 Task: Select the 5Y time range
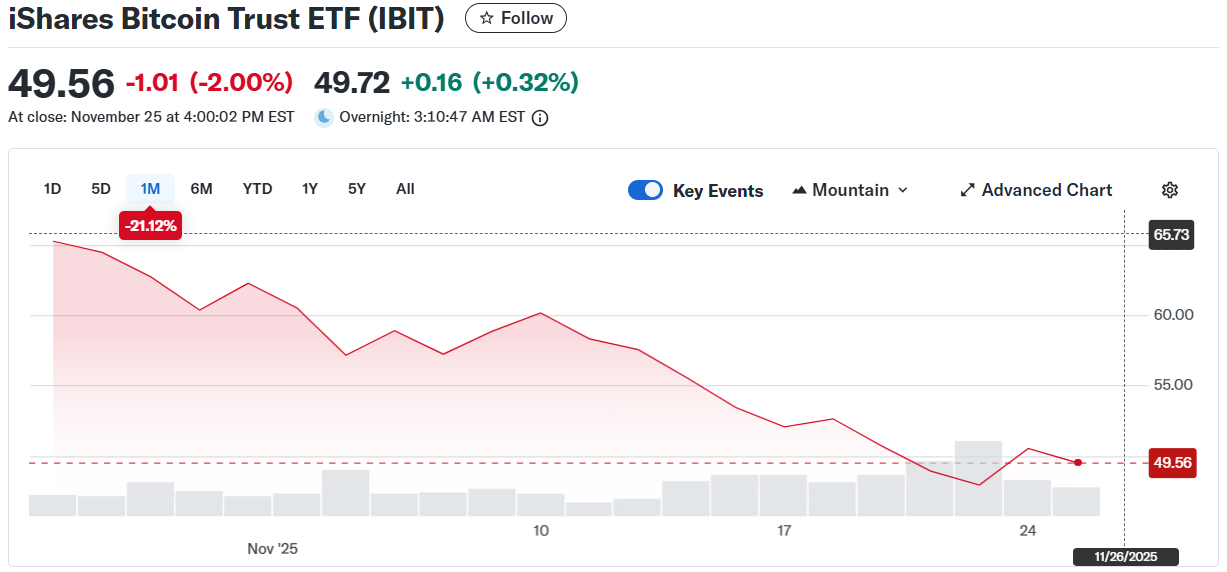coord(357,189)
